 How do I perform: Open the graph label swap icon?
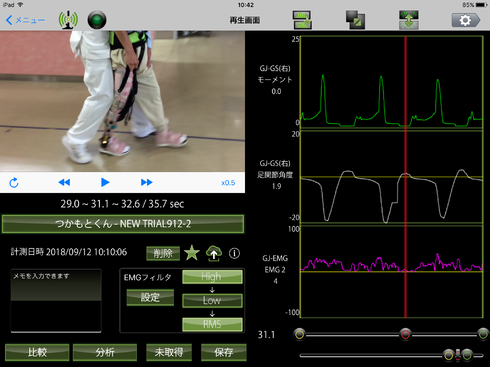(302, 20)
